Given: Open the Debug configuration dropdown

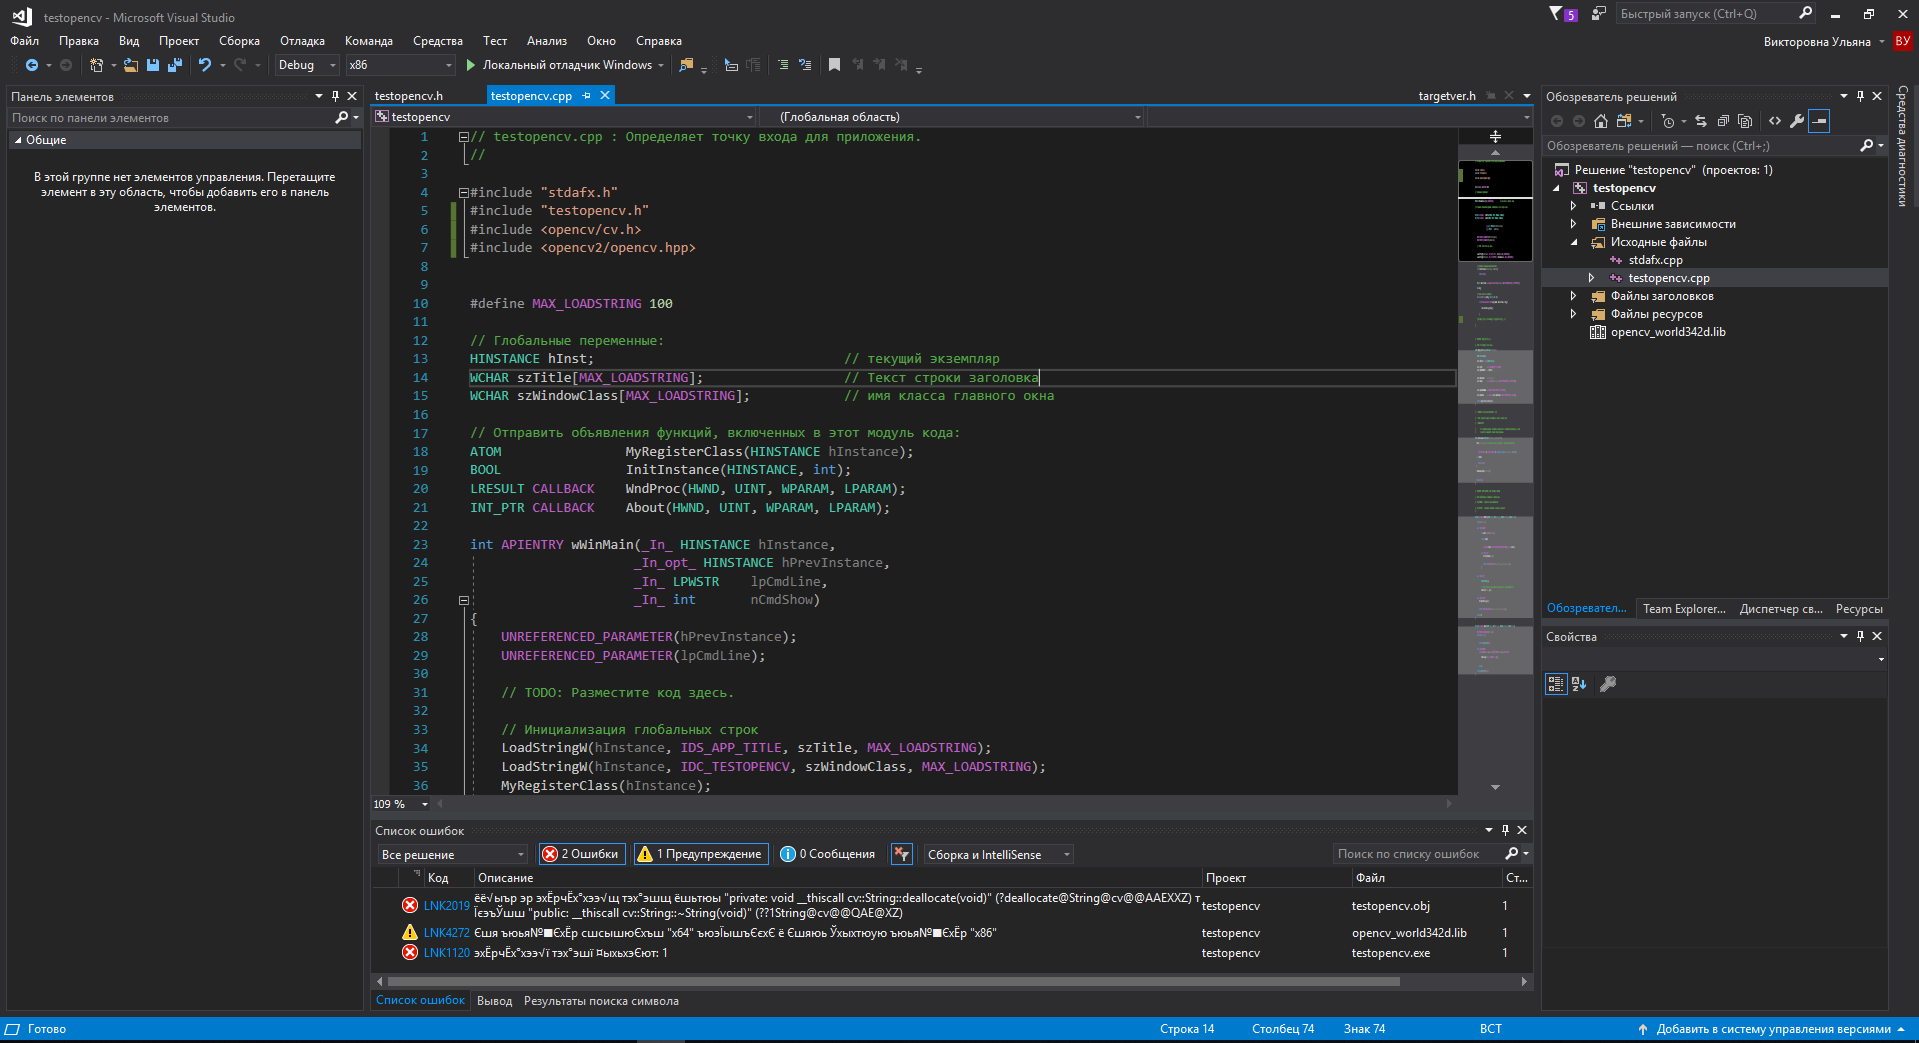Looking at the screenshot, I should [308, 65].
